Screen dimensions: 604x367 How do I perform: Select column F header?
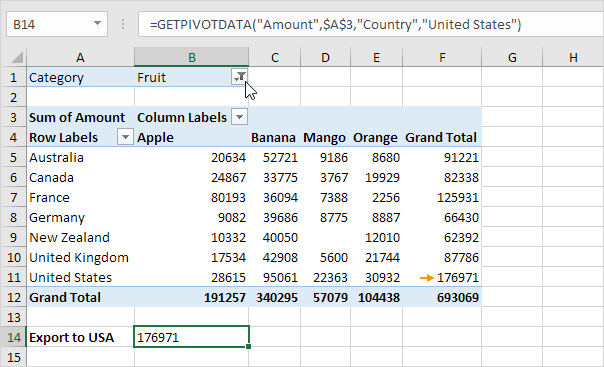point(442,57)
